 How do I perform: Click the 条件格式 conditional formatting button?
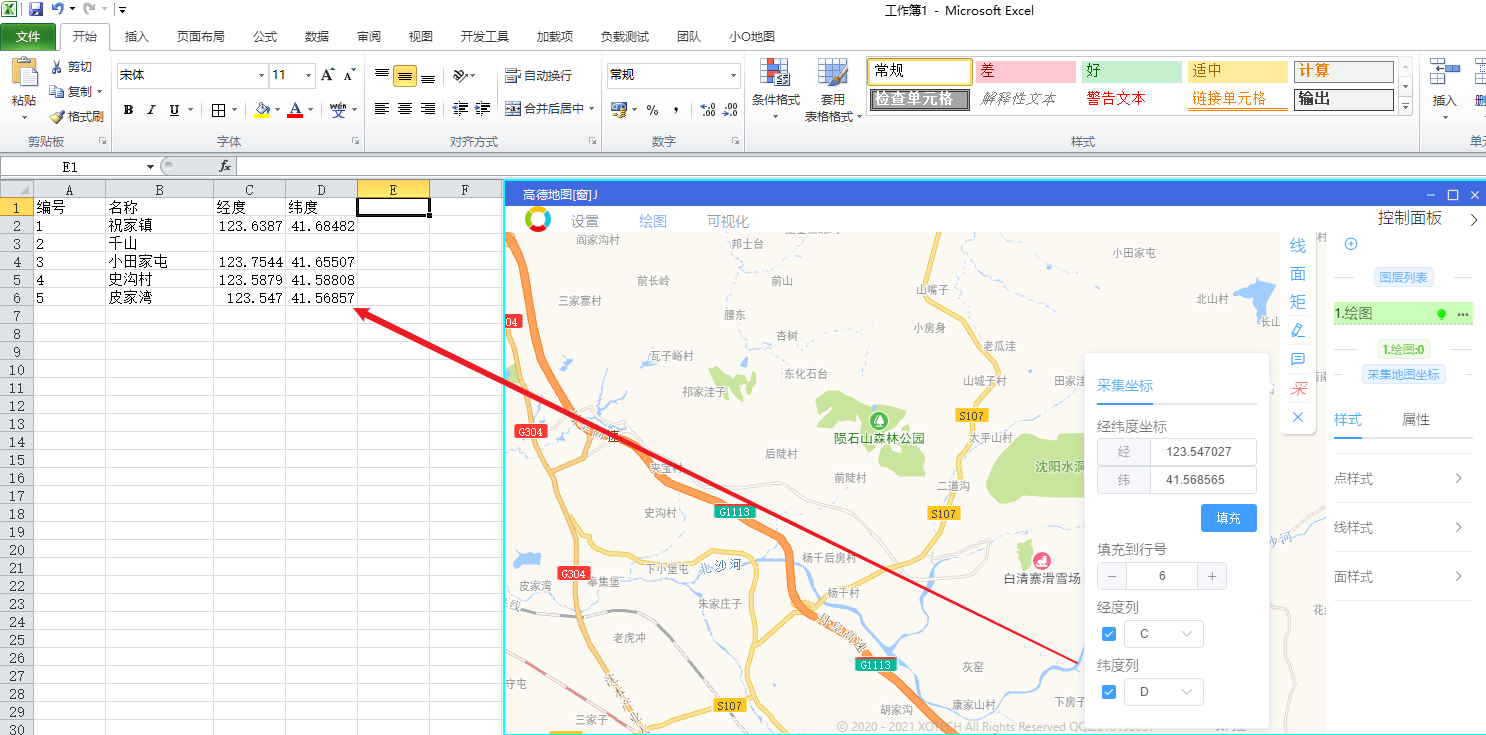pyautogui.click(x=776, y=90)
